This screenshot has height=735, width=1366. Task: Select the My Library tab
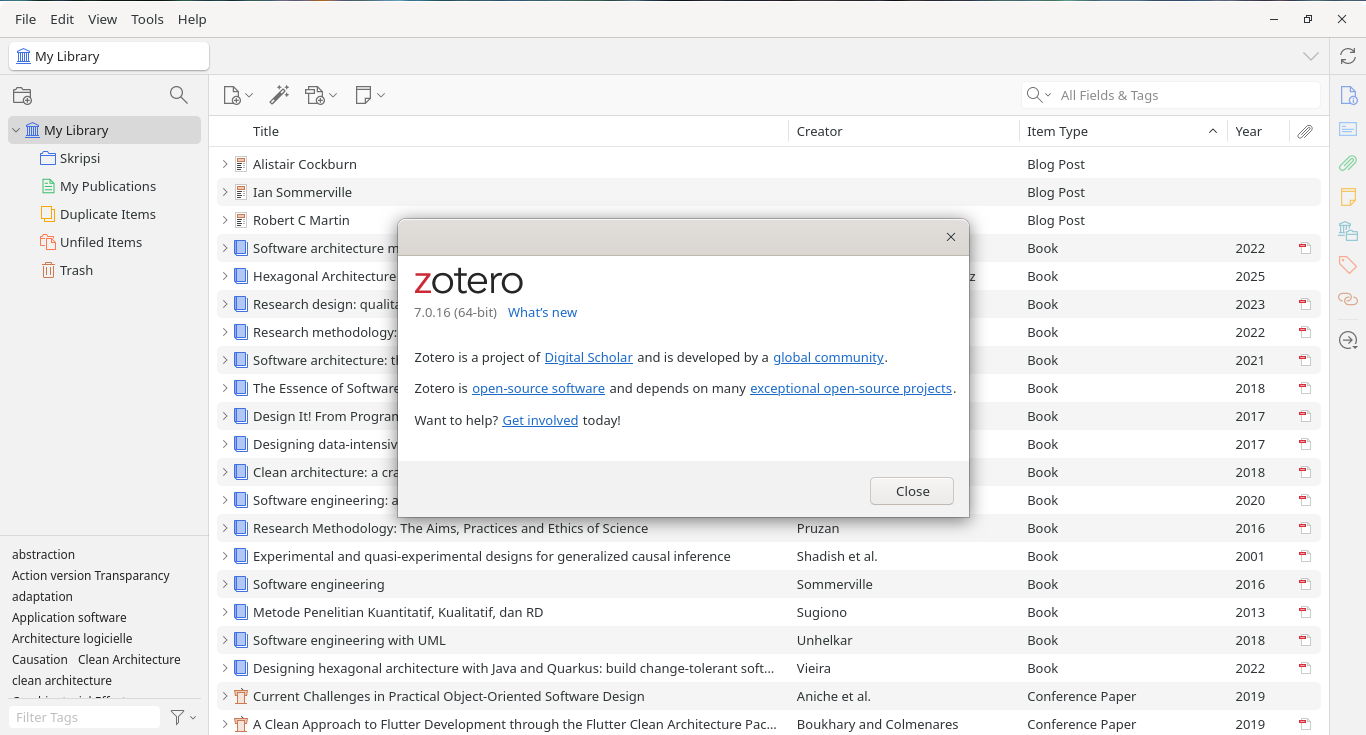click(x=109, y=56)
